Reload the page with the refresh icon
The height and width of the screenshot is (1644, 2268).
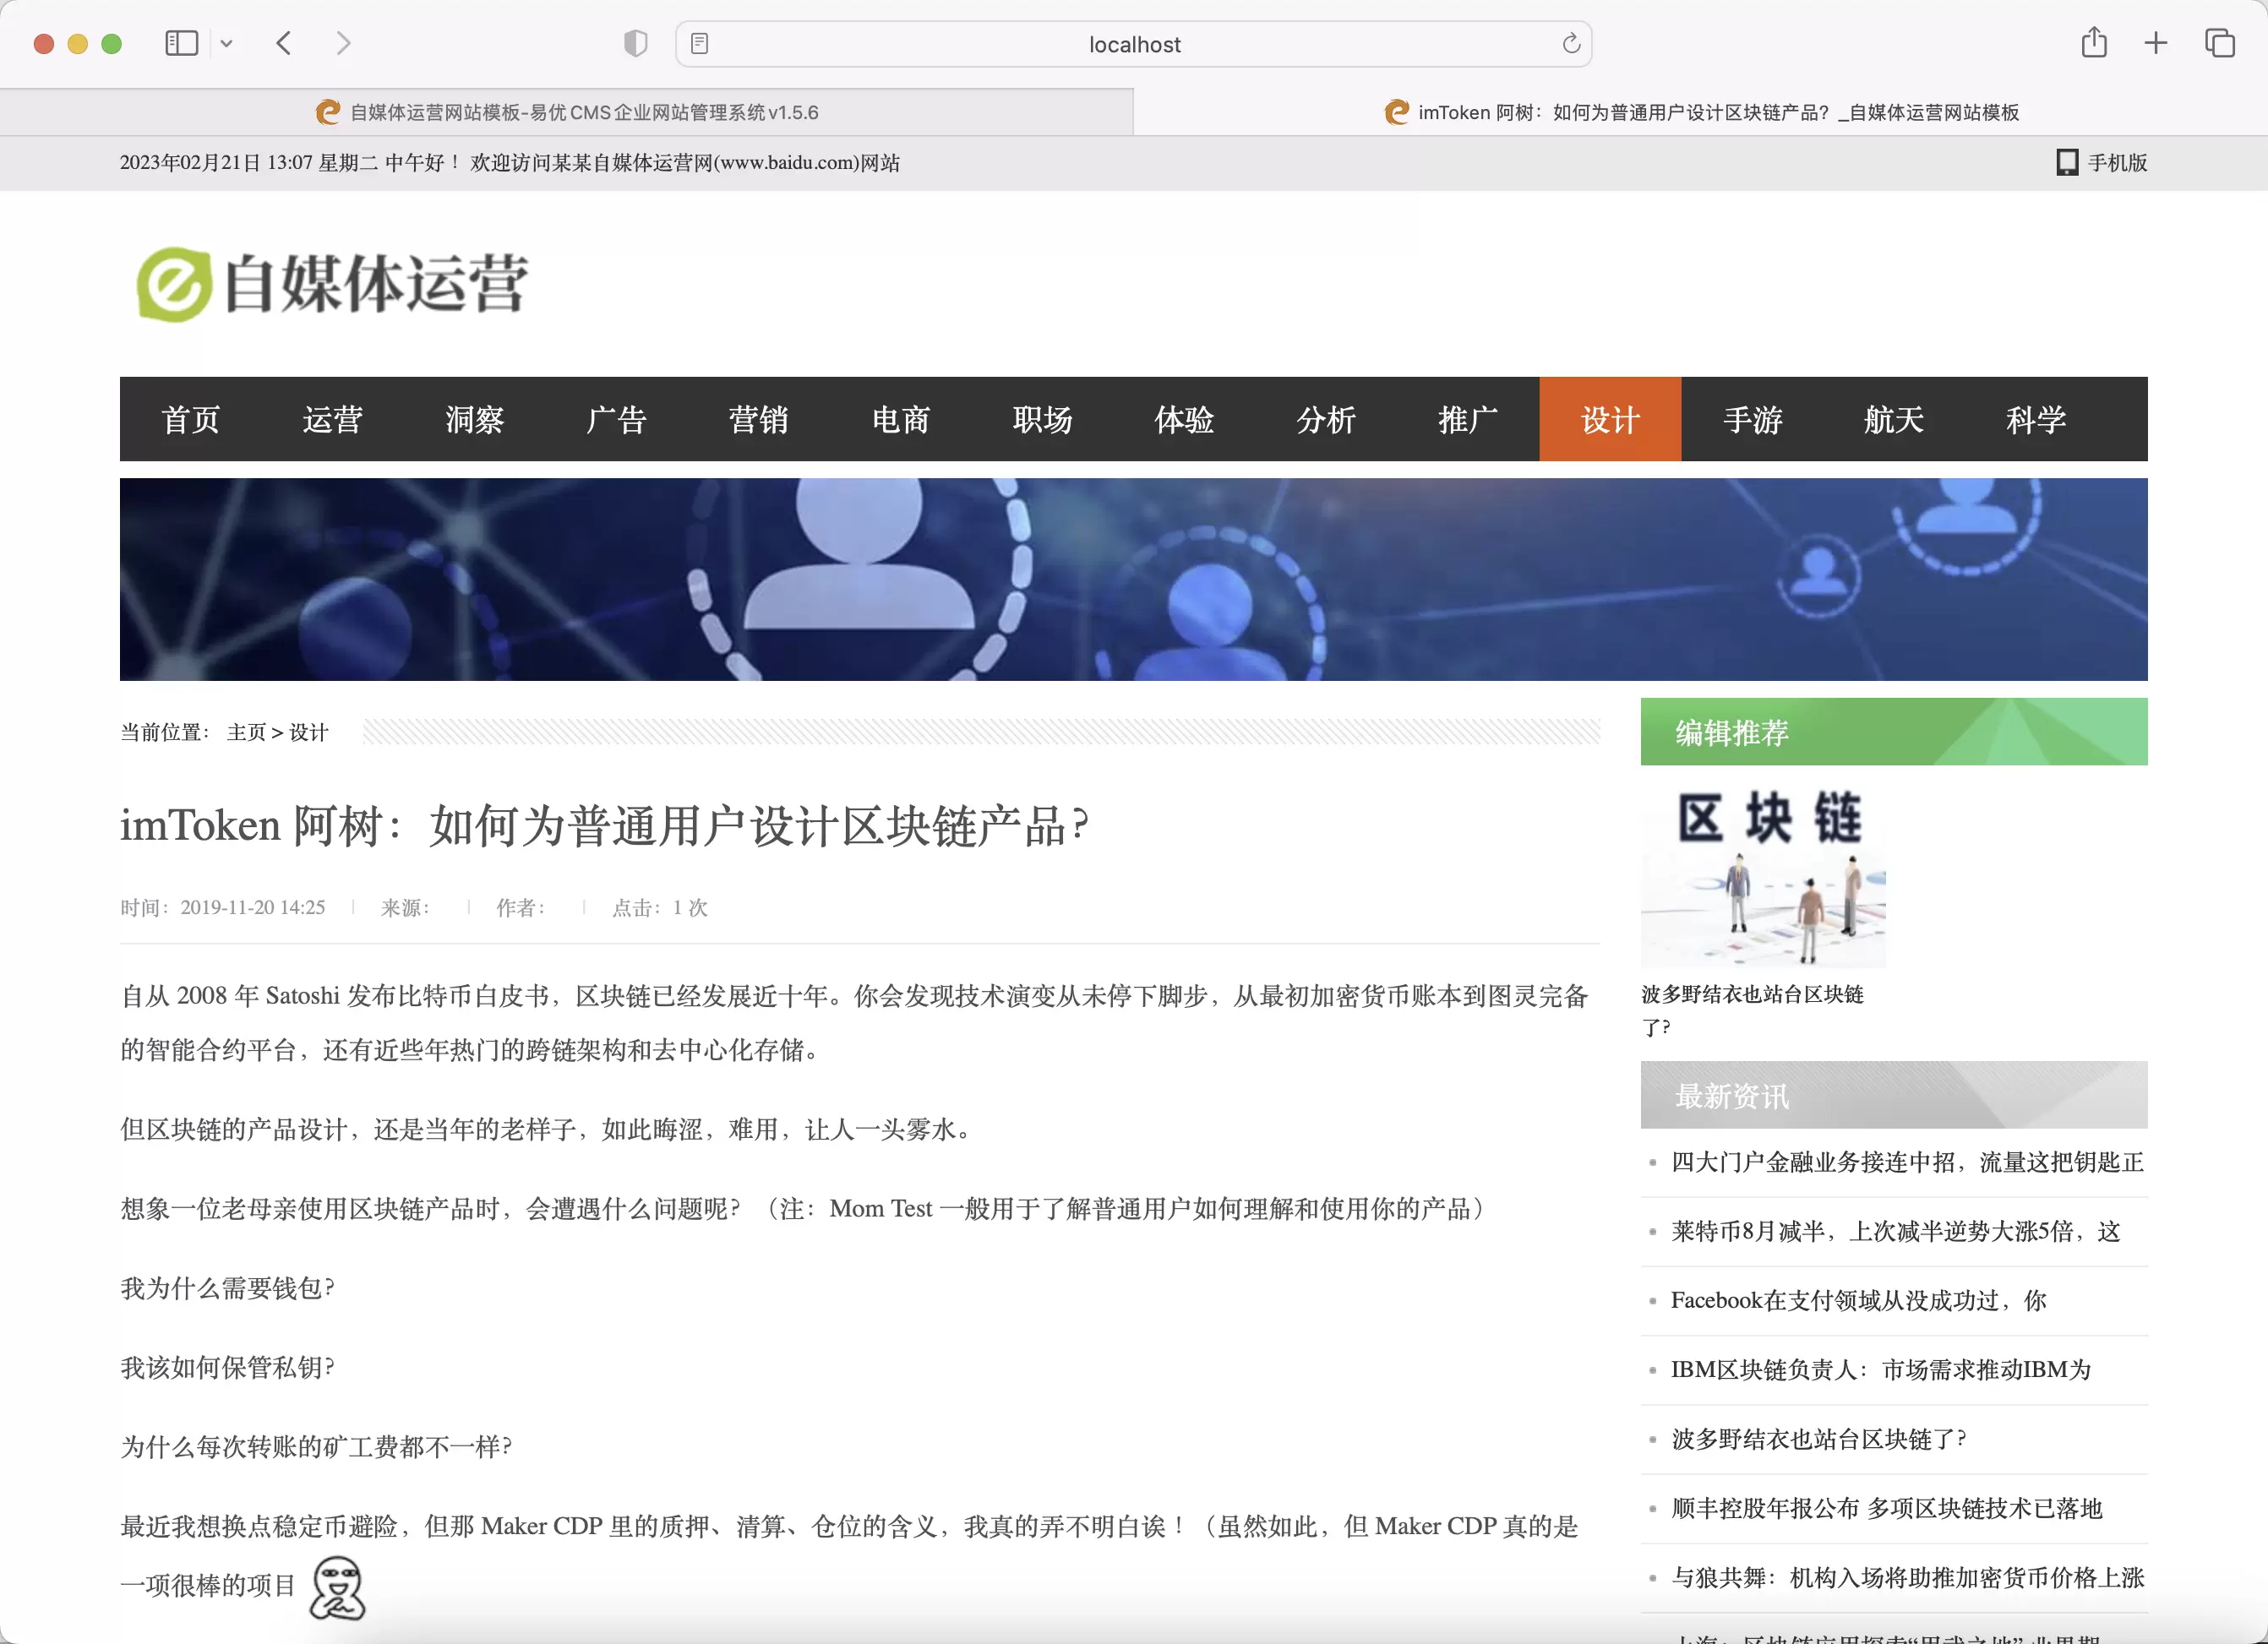1571,44
